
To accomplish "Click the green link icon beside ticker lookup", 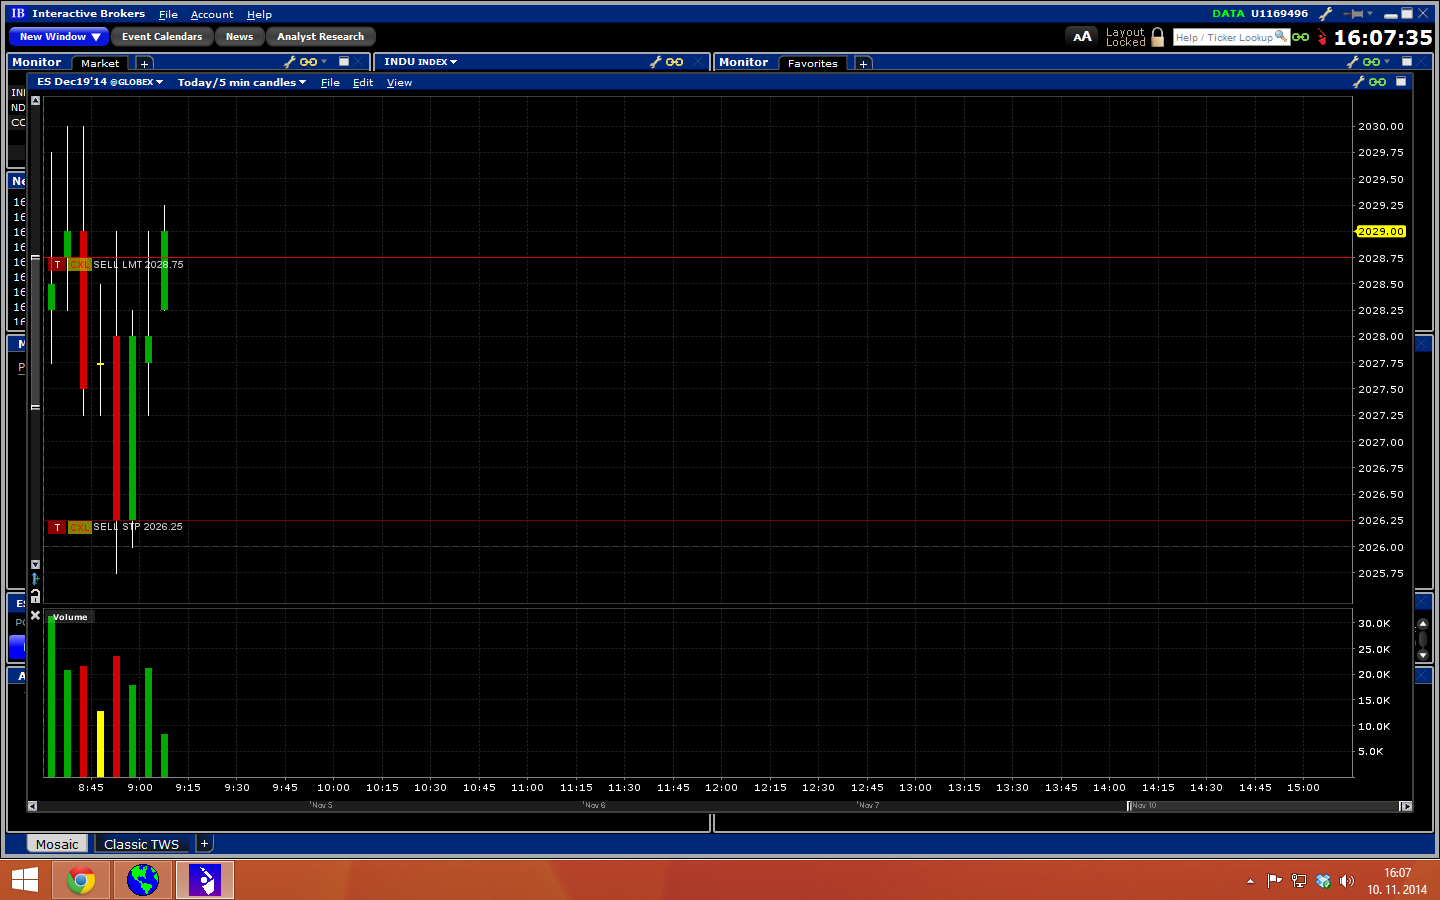I will pos(1301,37).
